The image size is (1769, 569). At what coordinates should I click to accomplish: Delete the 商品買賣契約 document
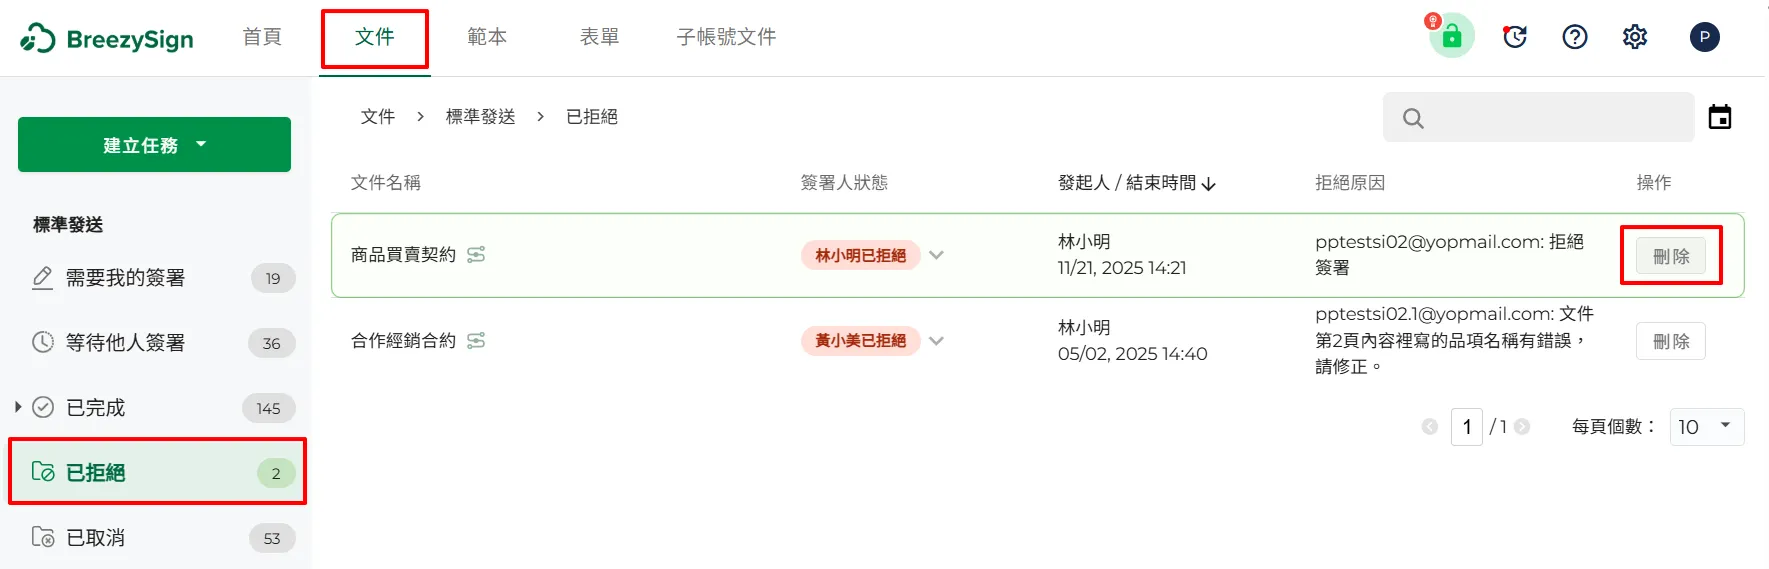coord(1671,256)
